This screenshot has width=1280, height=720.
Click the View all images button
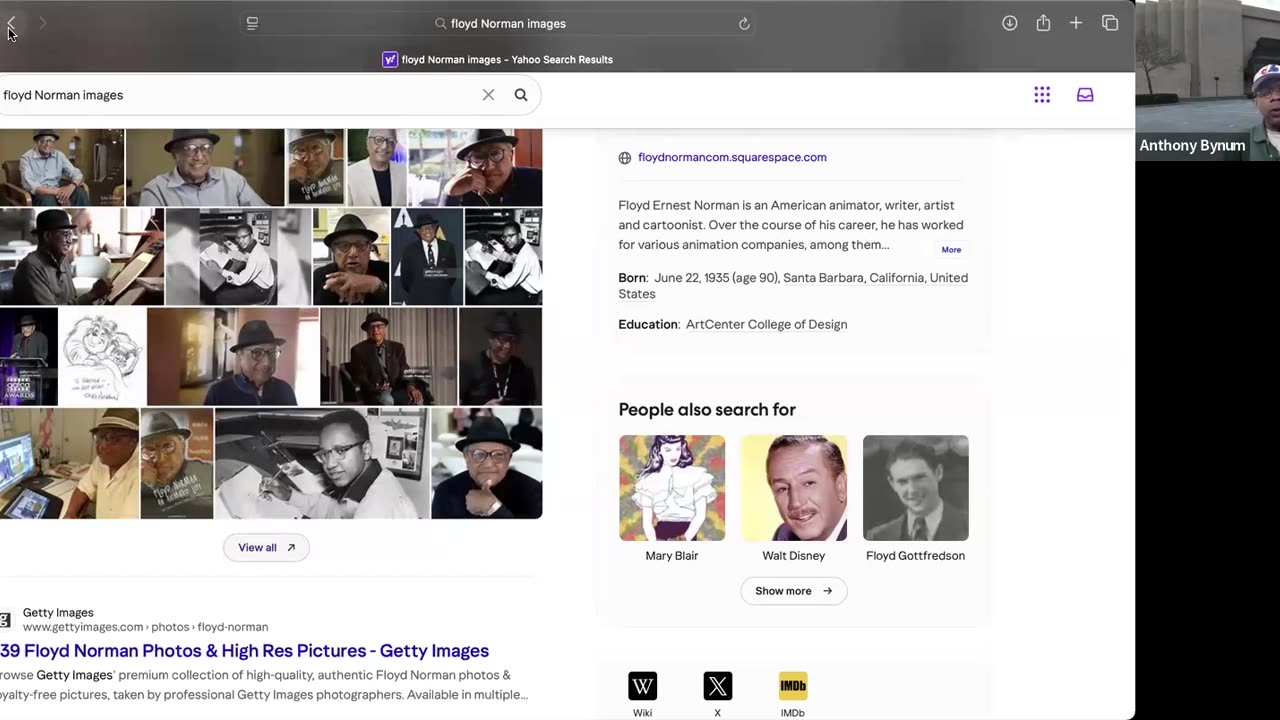coord(266,547)
